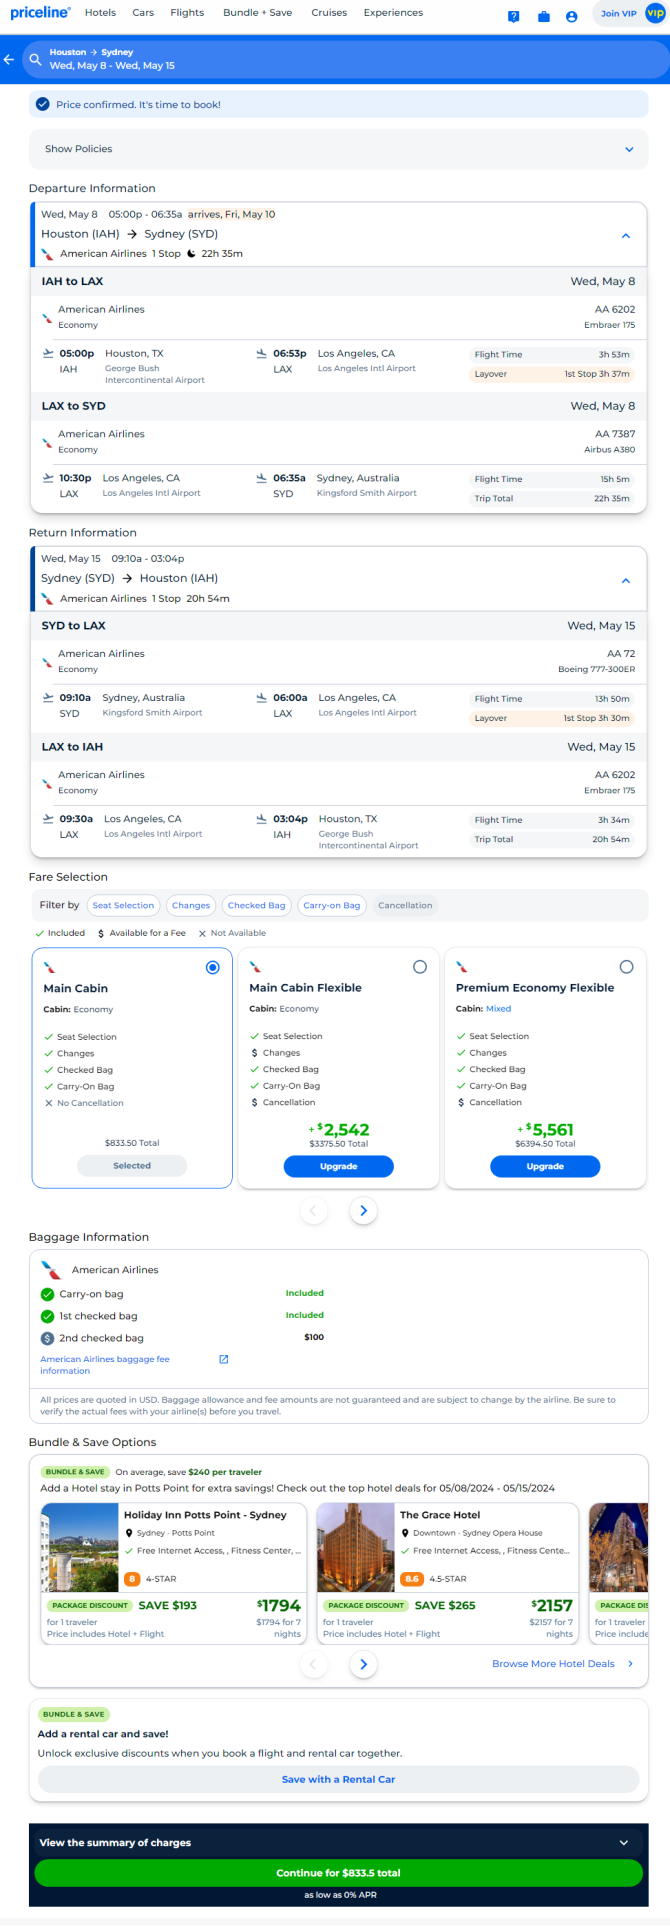The width and height of the screenshot is (670, 1926).
Task: Open Browse More Hotel Deals link
Action: [x=562, y=1664]
